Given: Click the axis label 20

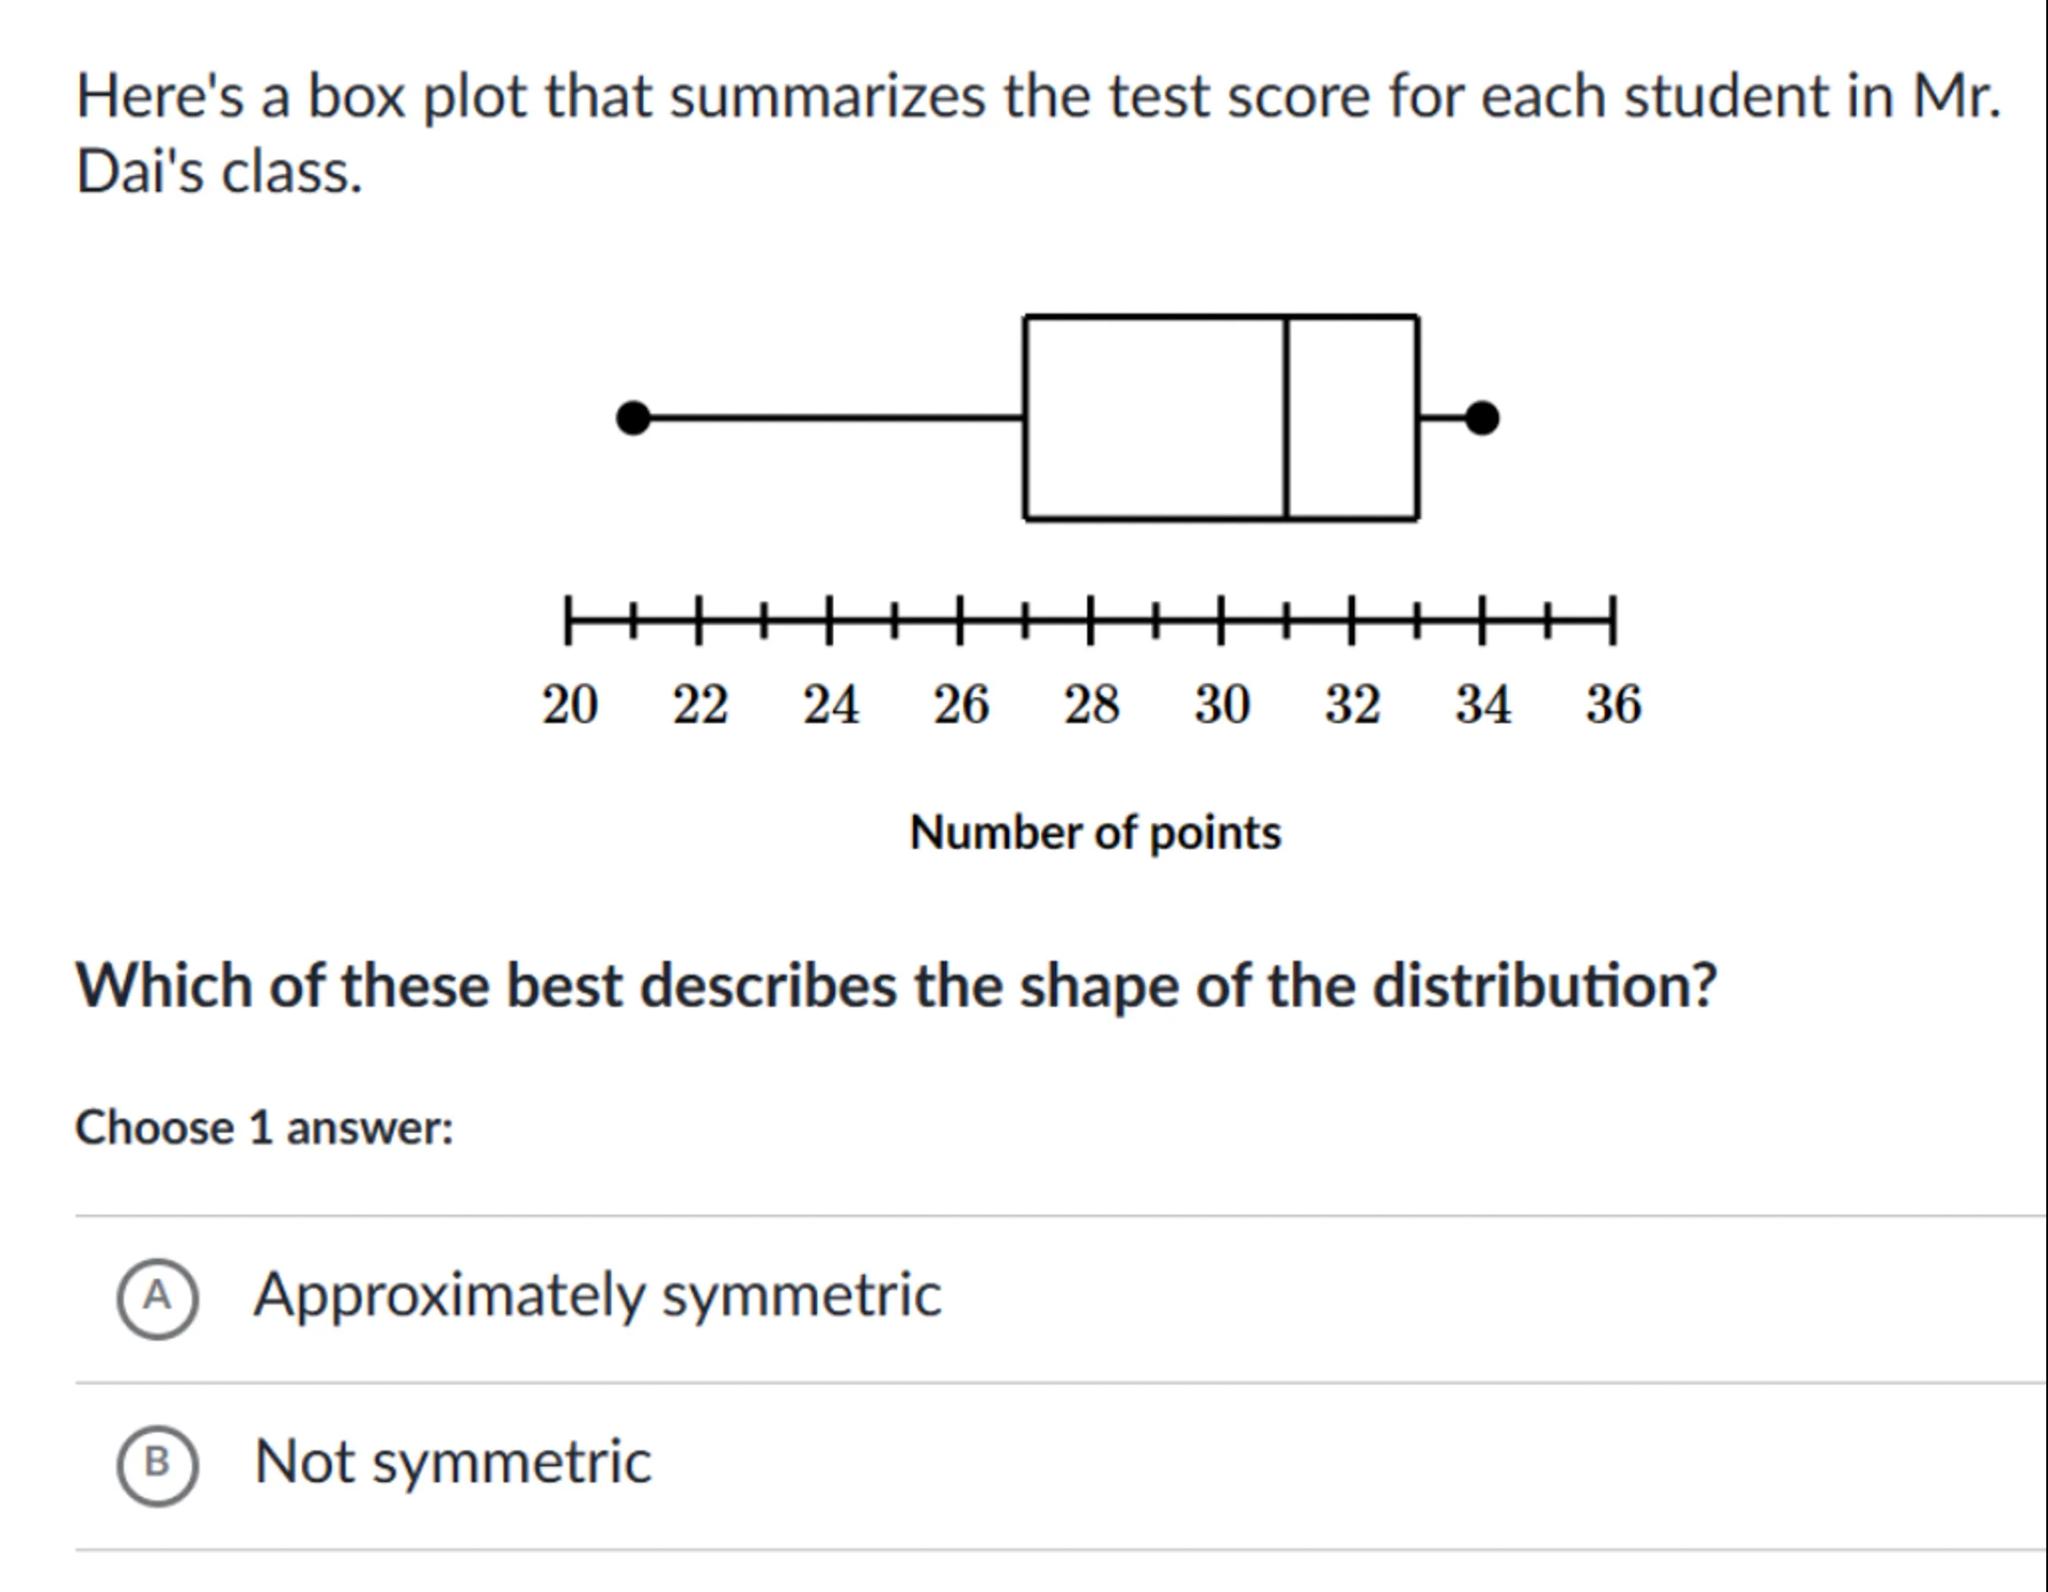Looking at the screenshot, I should pos(570,705).
